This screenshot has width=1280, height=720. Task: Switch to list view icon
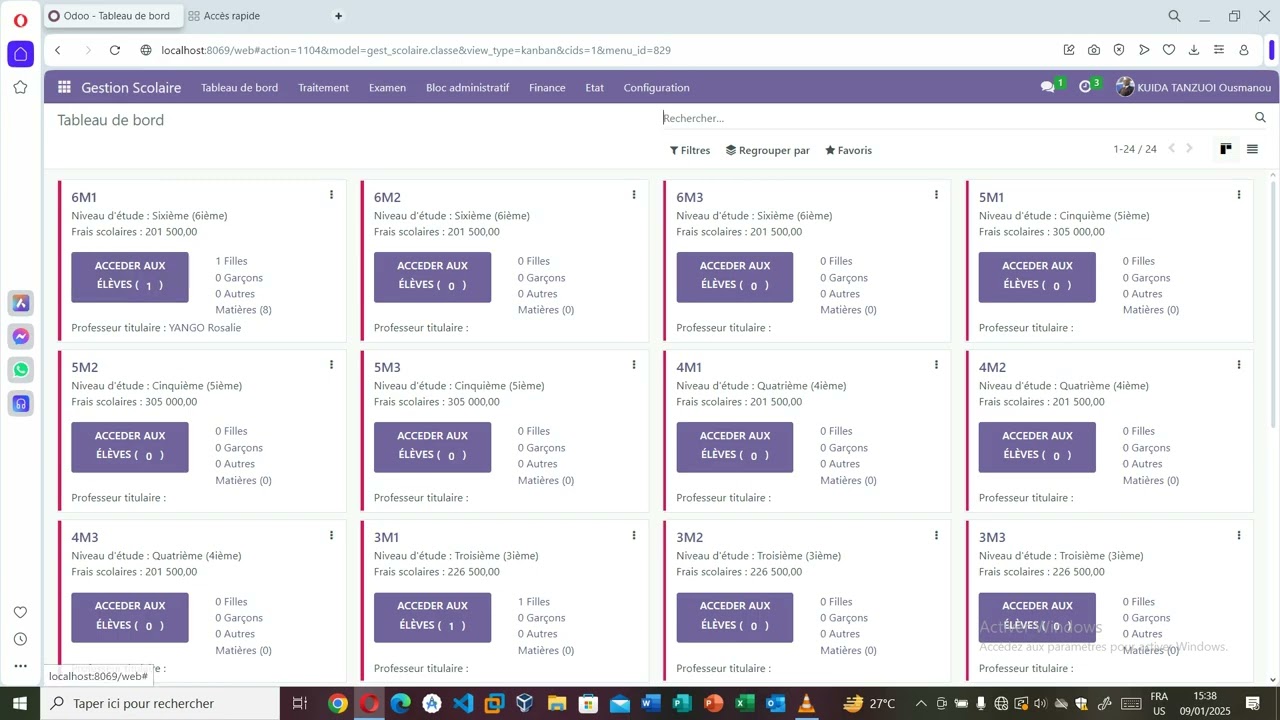[1252, 149]
